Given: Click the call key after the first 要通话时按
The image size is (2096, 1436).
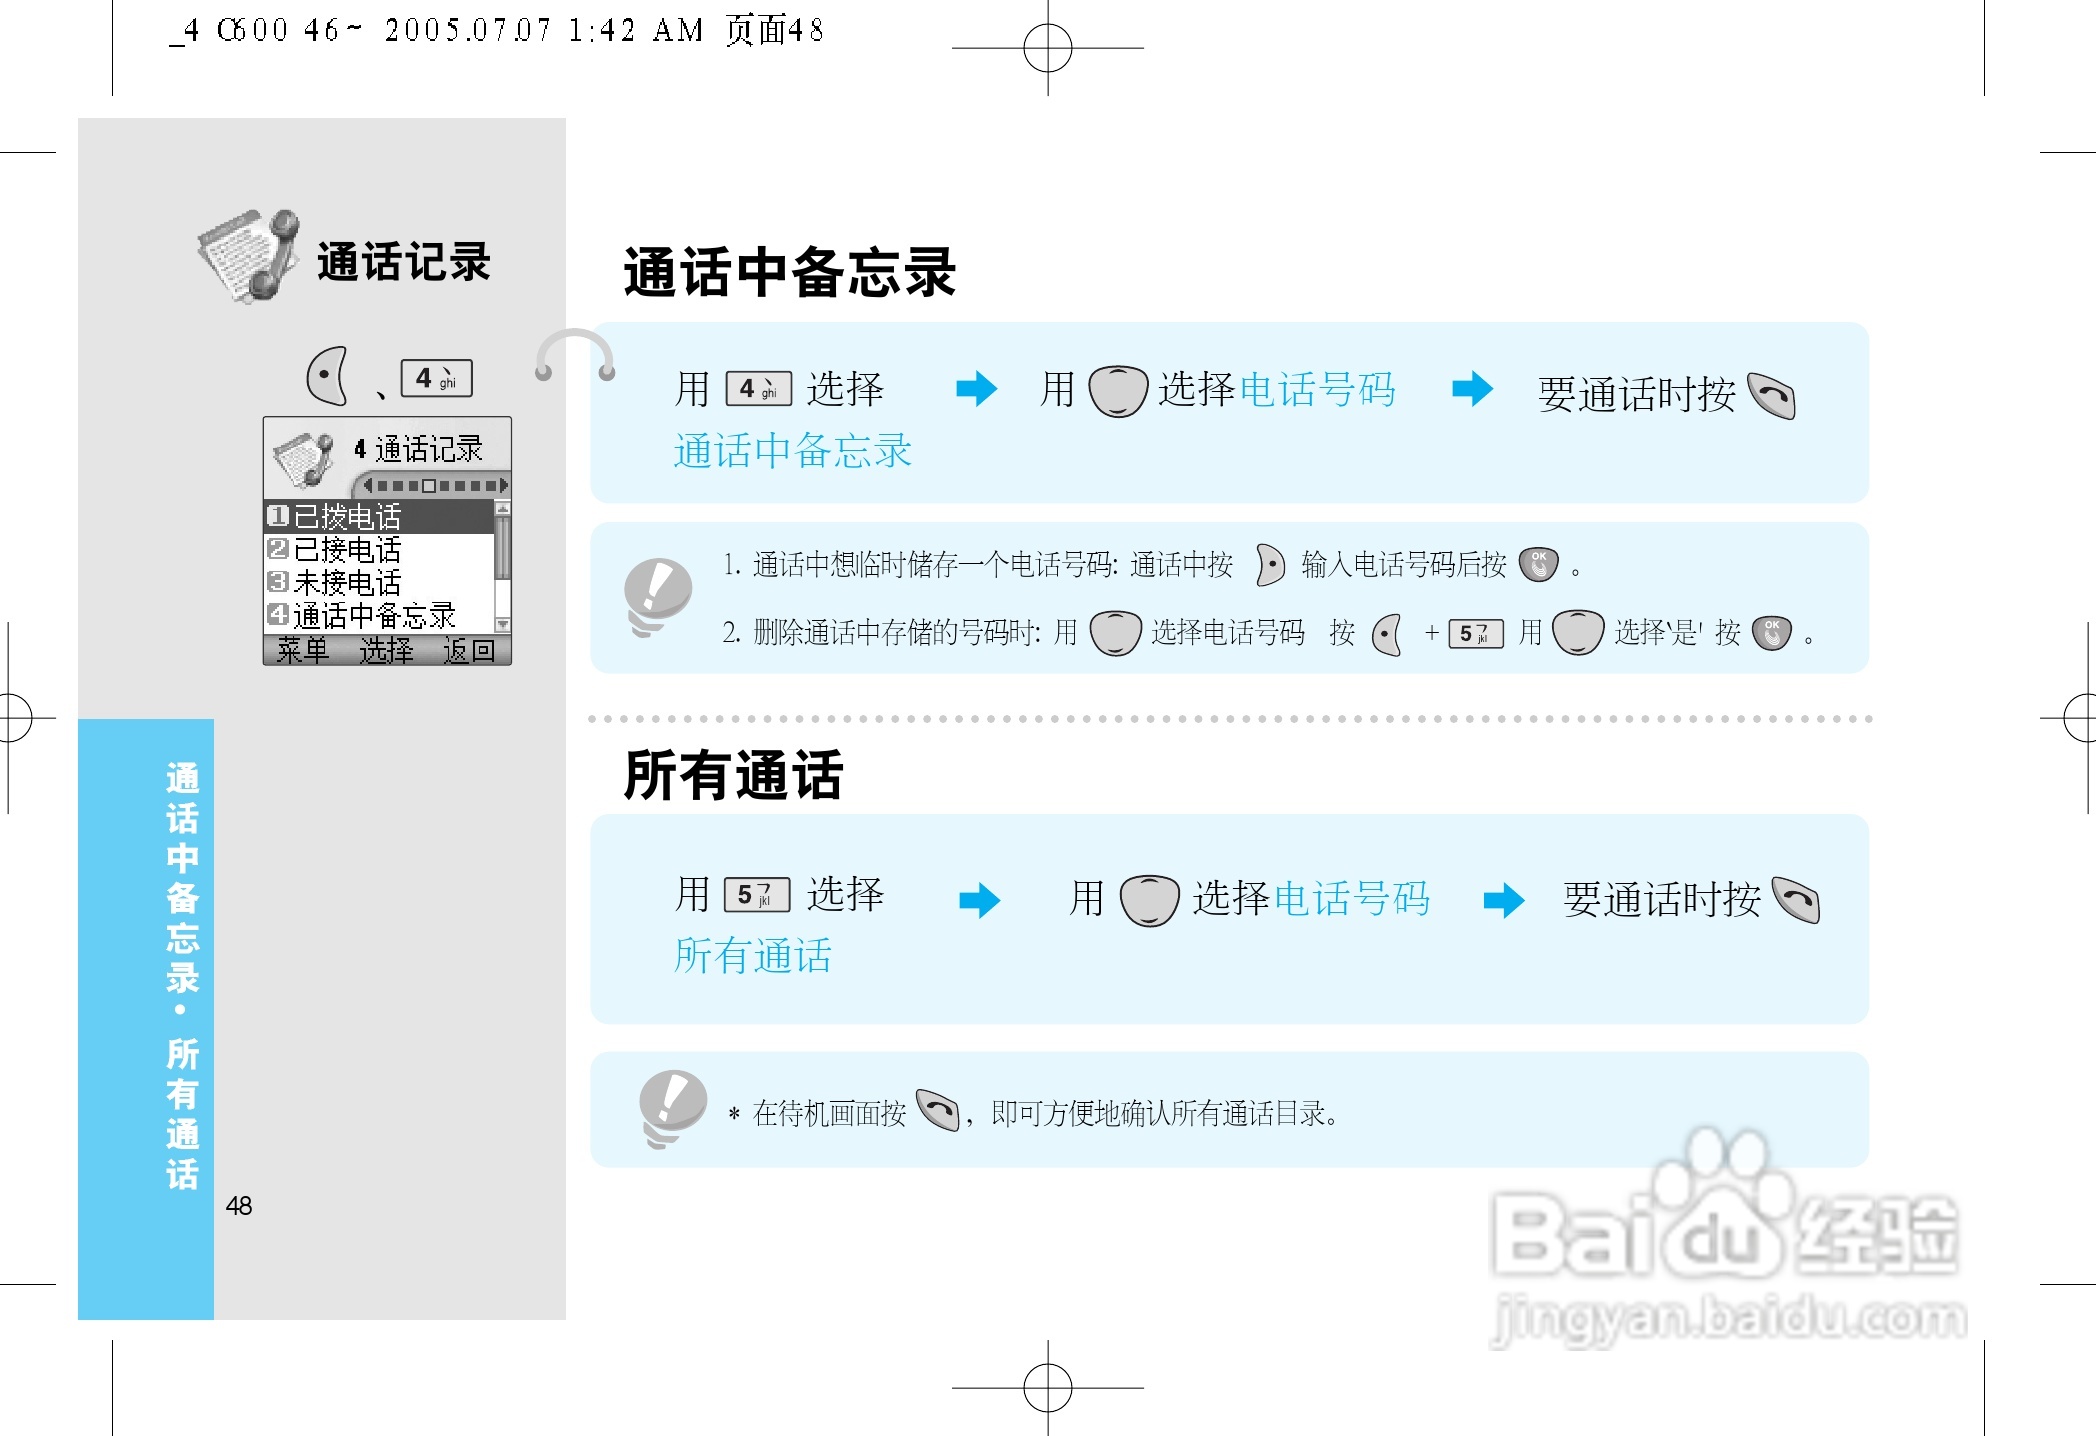Looking at the screenshot, I should [1771, 396].
